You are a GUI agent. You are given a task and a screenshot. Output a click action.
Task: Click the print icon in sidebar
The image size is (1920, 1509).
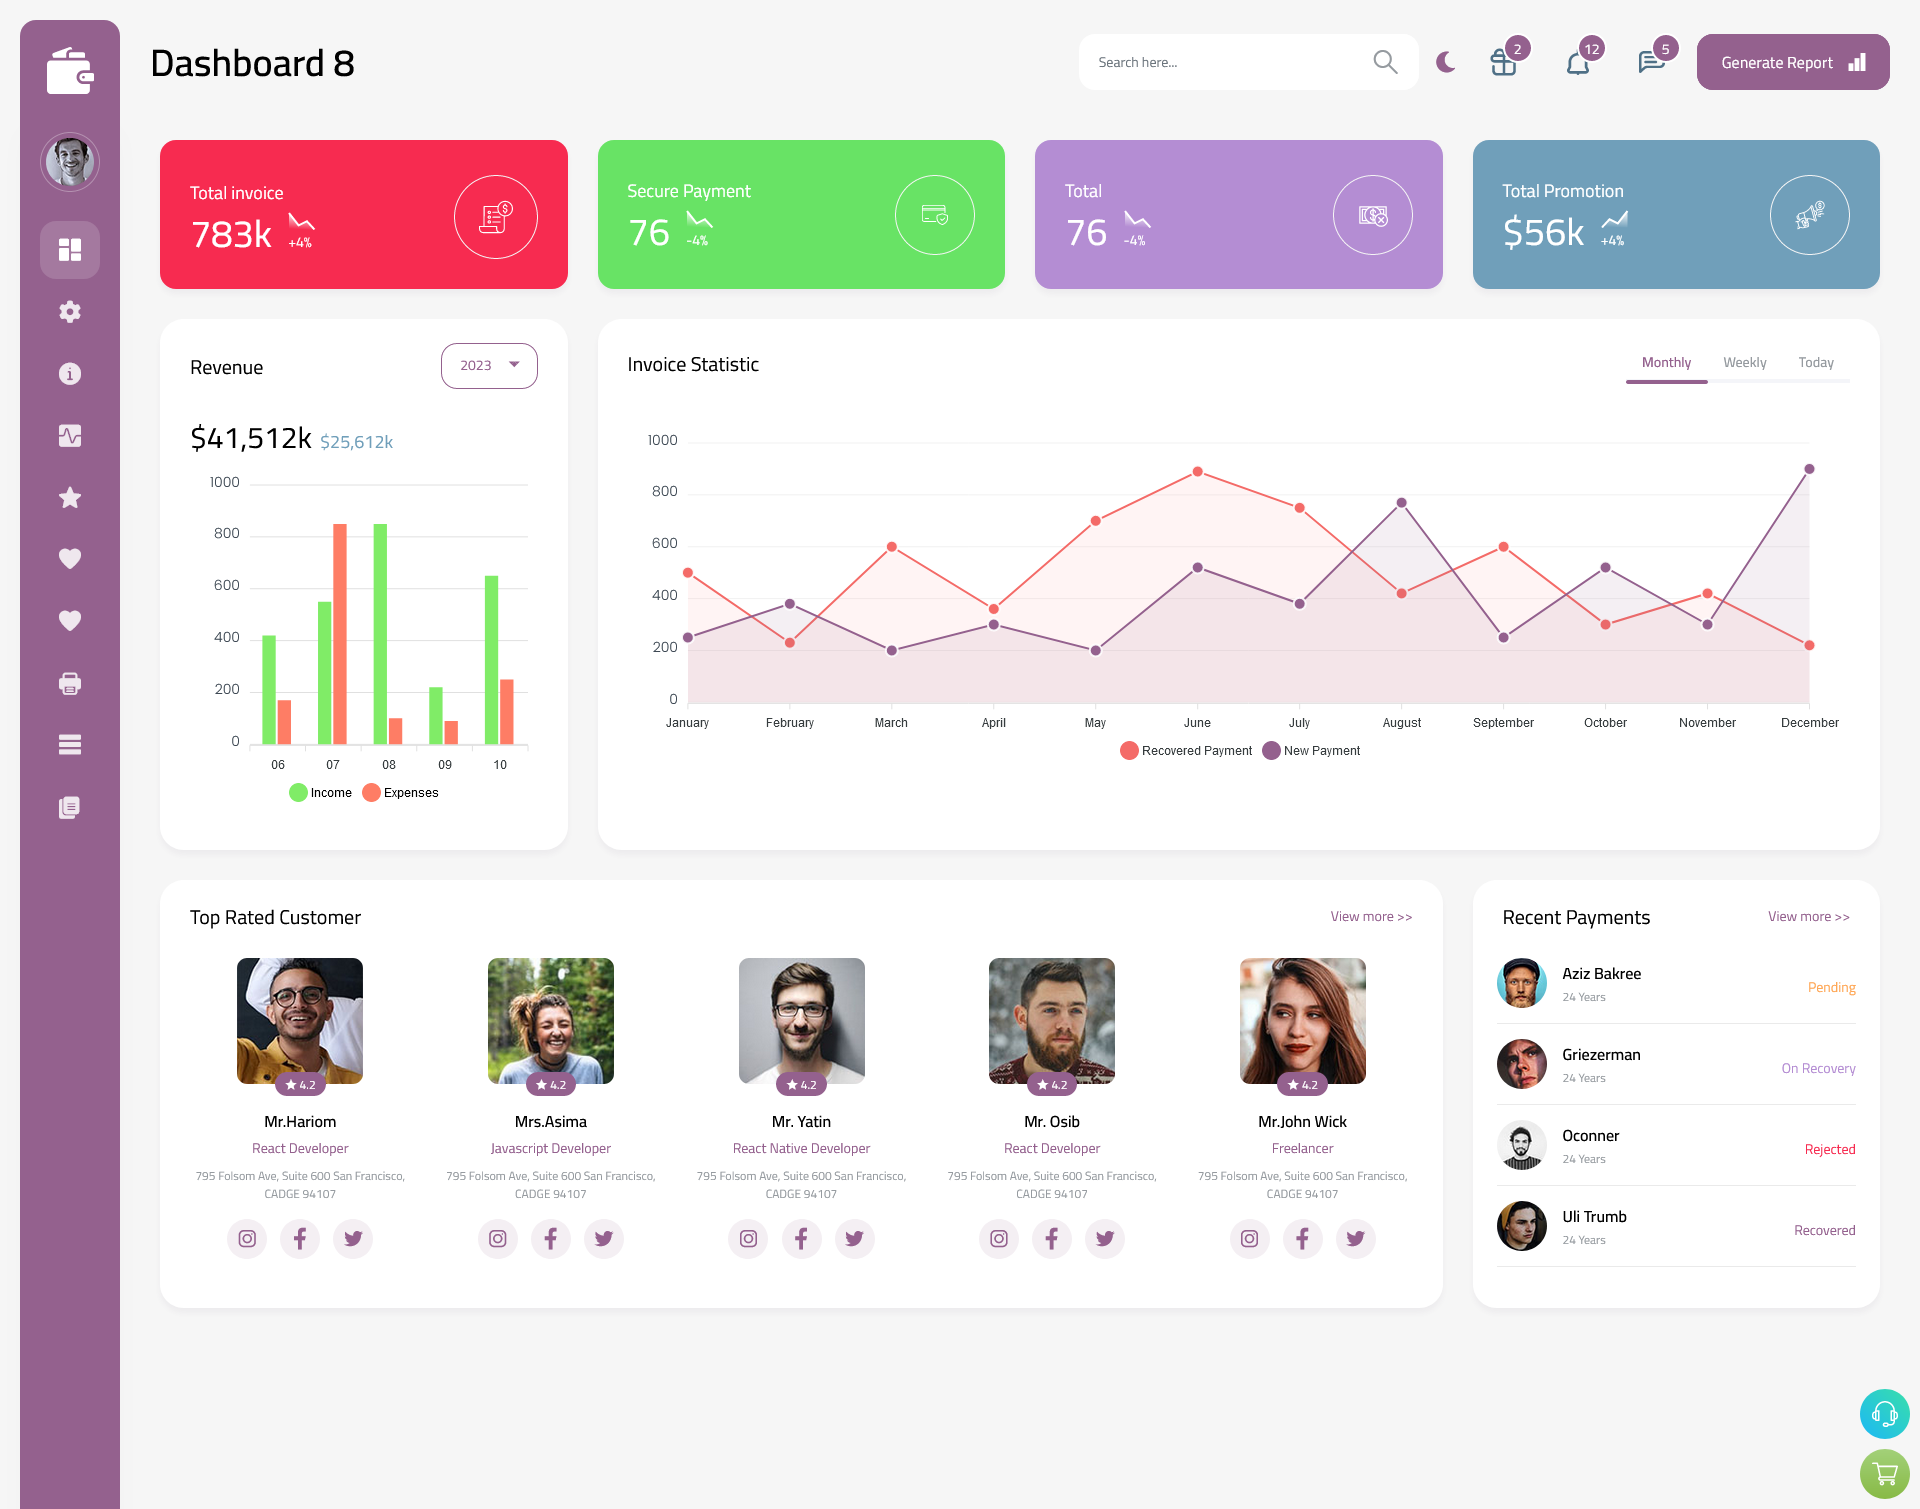point(70,683)
